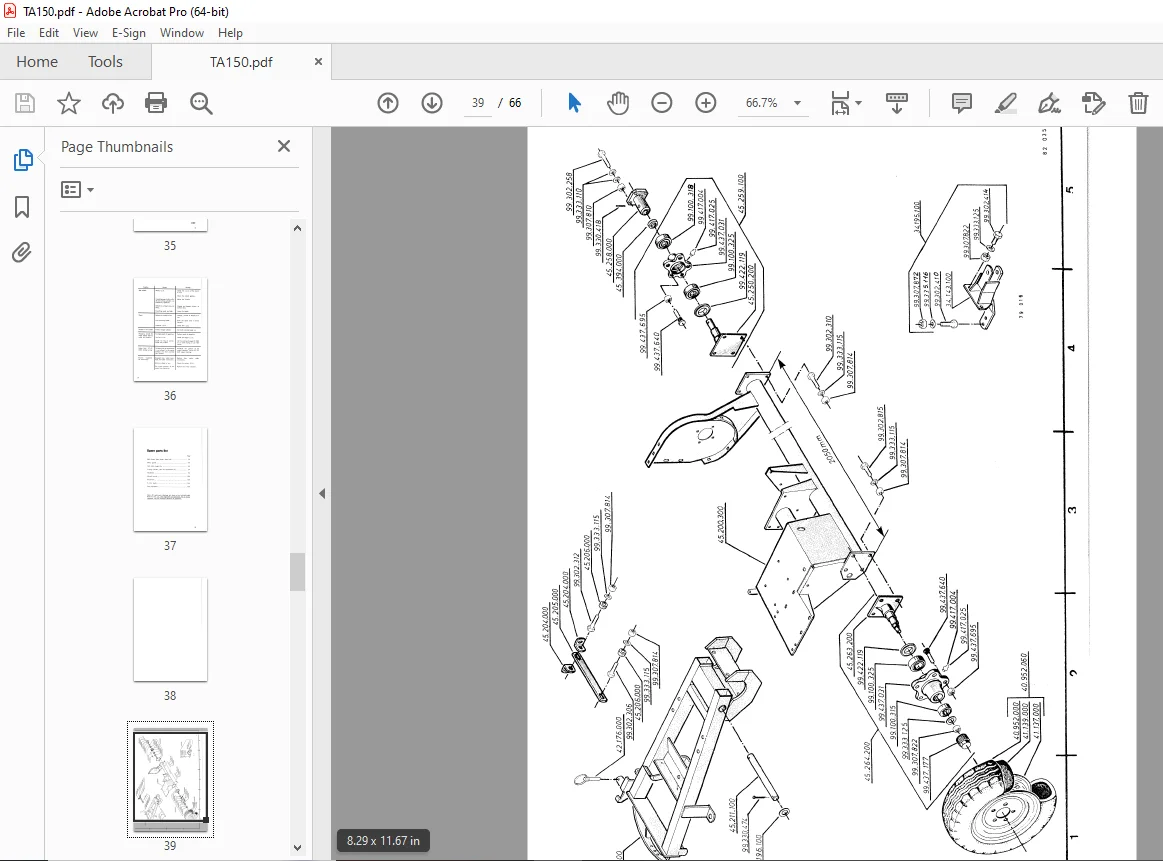Zoom in with the plus button
Screen dimensions: 1163x861
(705, 103)
